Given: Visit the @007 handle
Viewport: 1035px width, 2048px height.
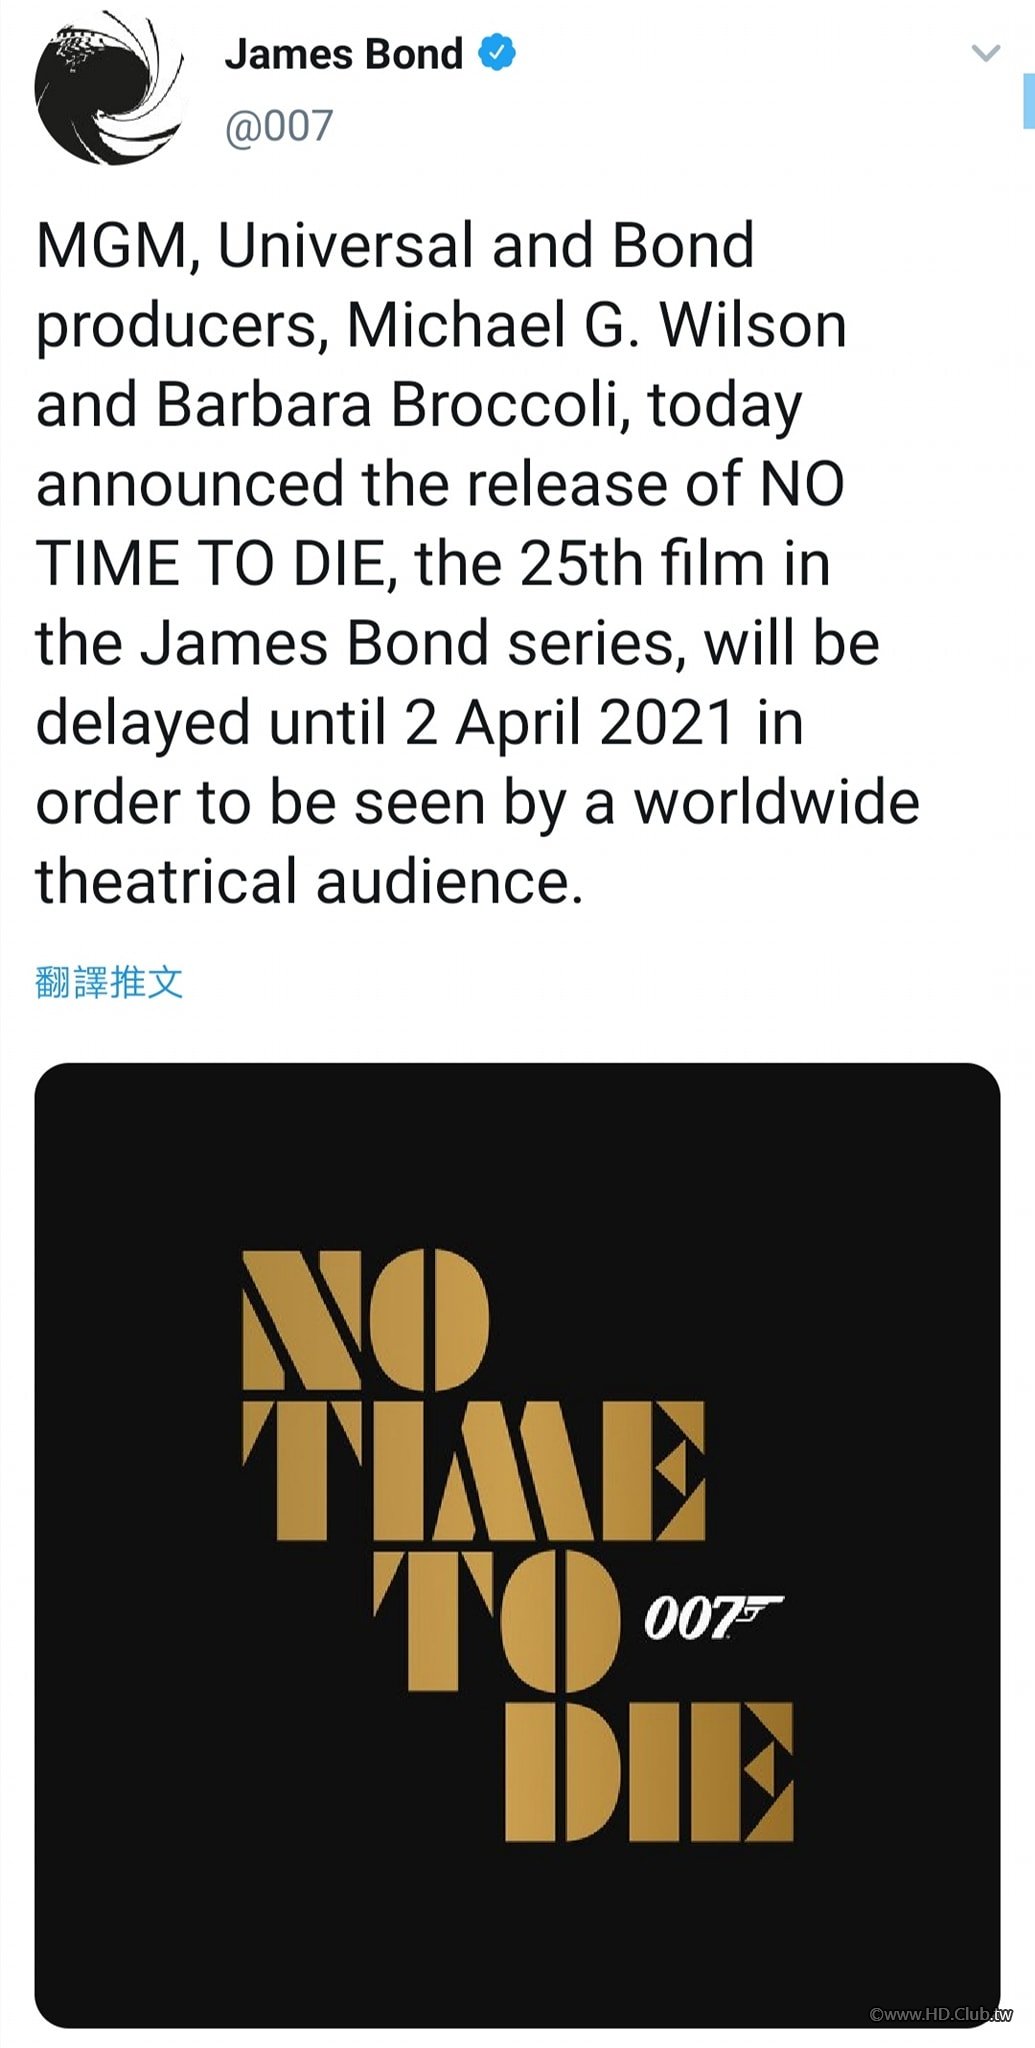Looking at the screenshot, I should 279,127.
